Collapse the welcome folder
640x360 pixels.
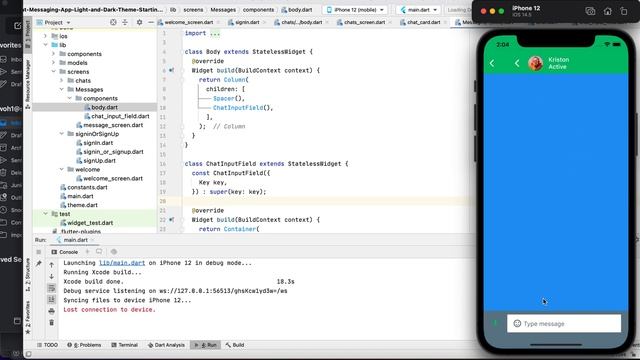pyautogui.click(x=62, y=169)
